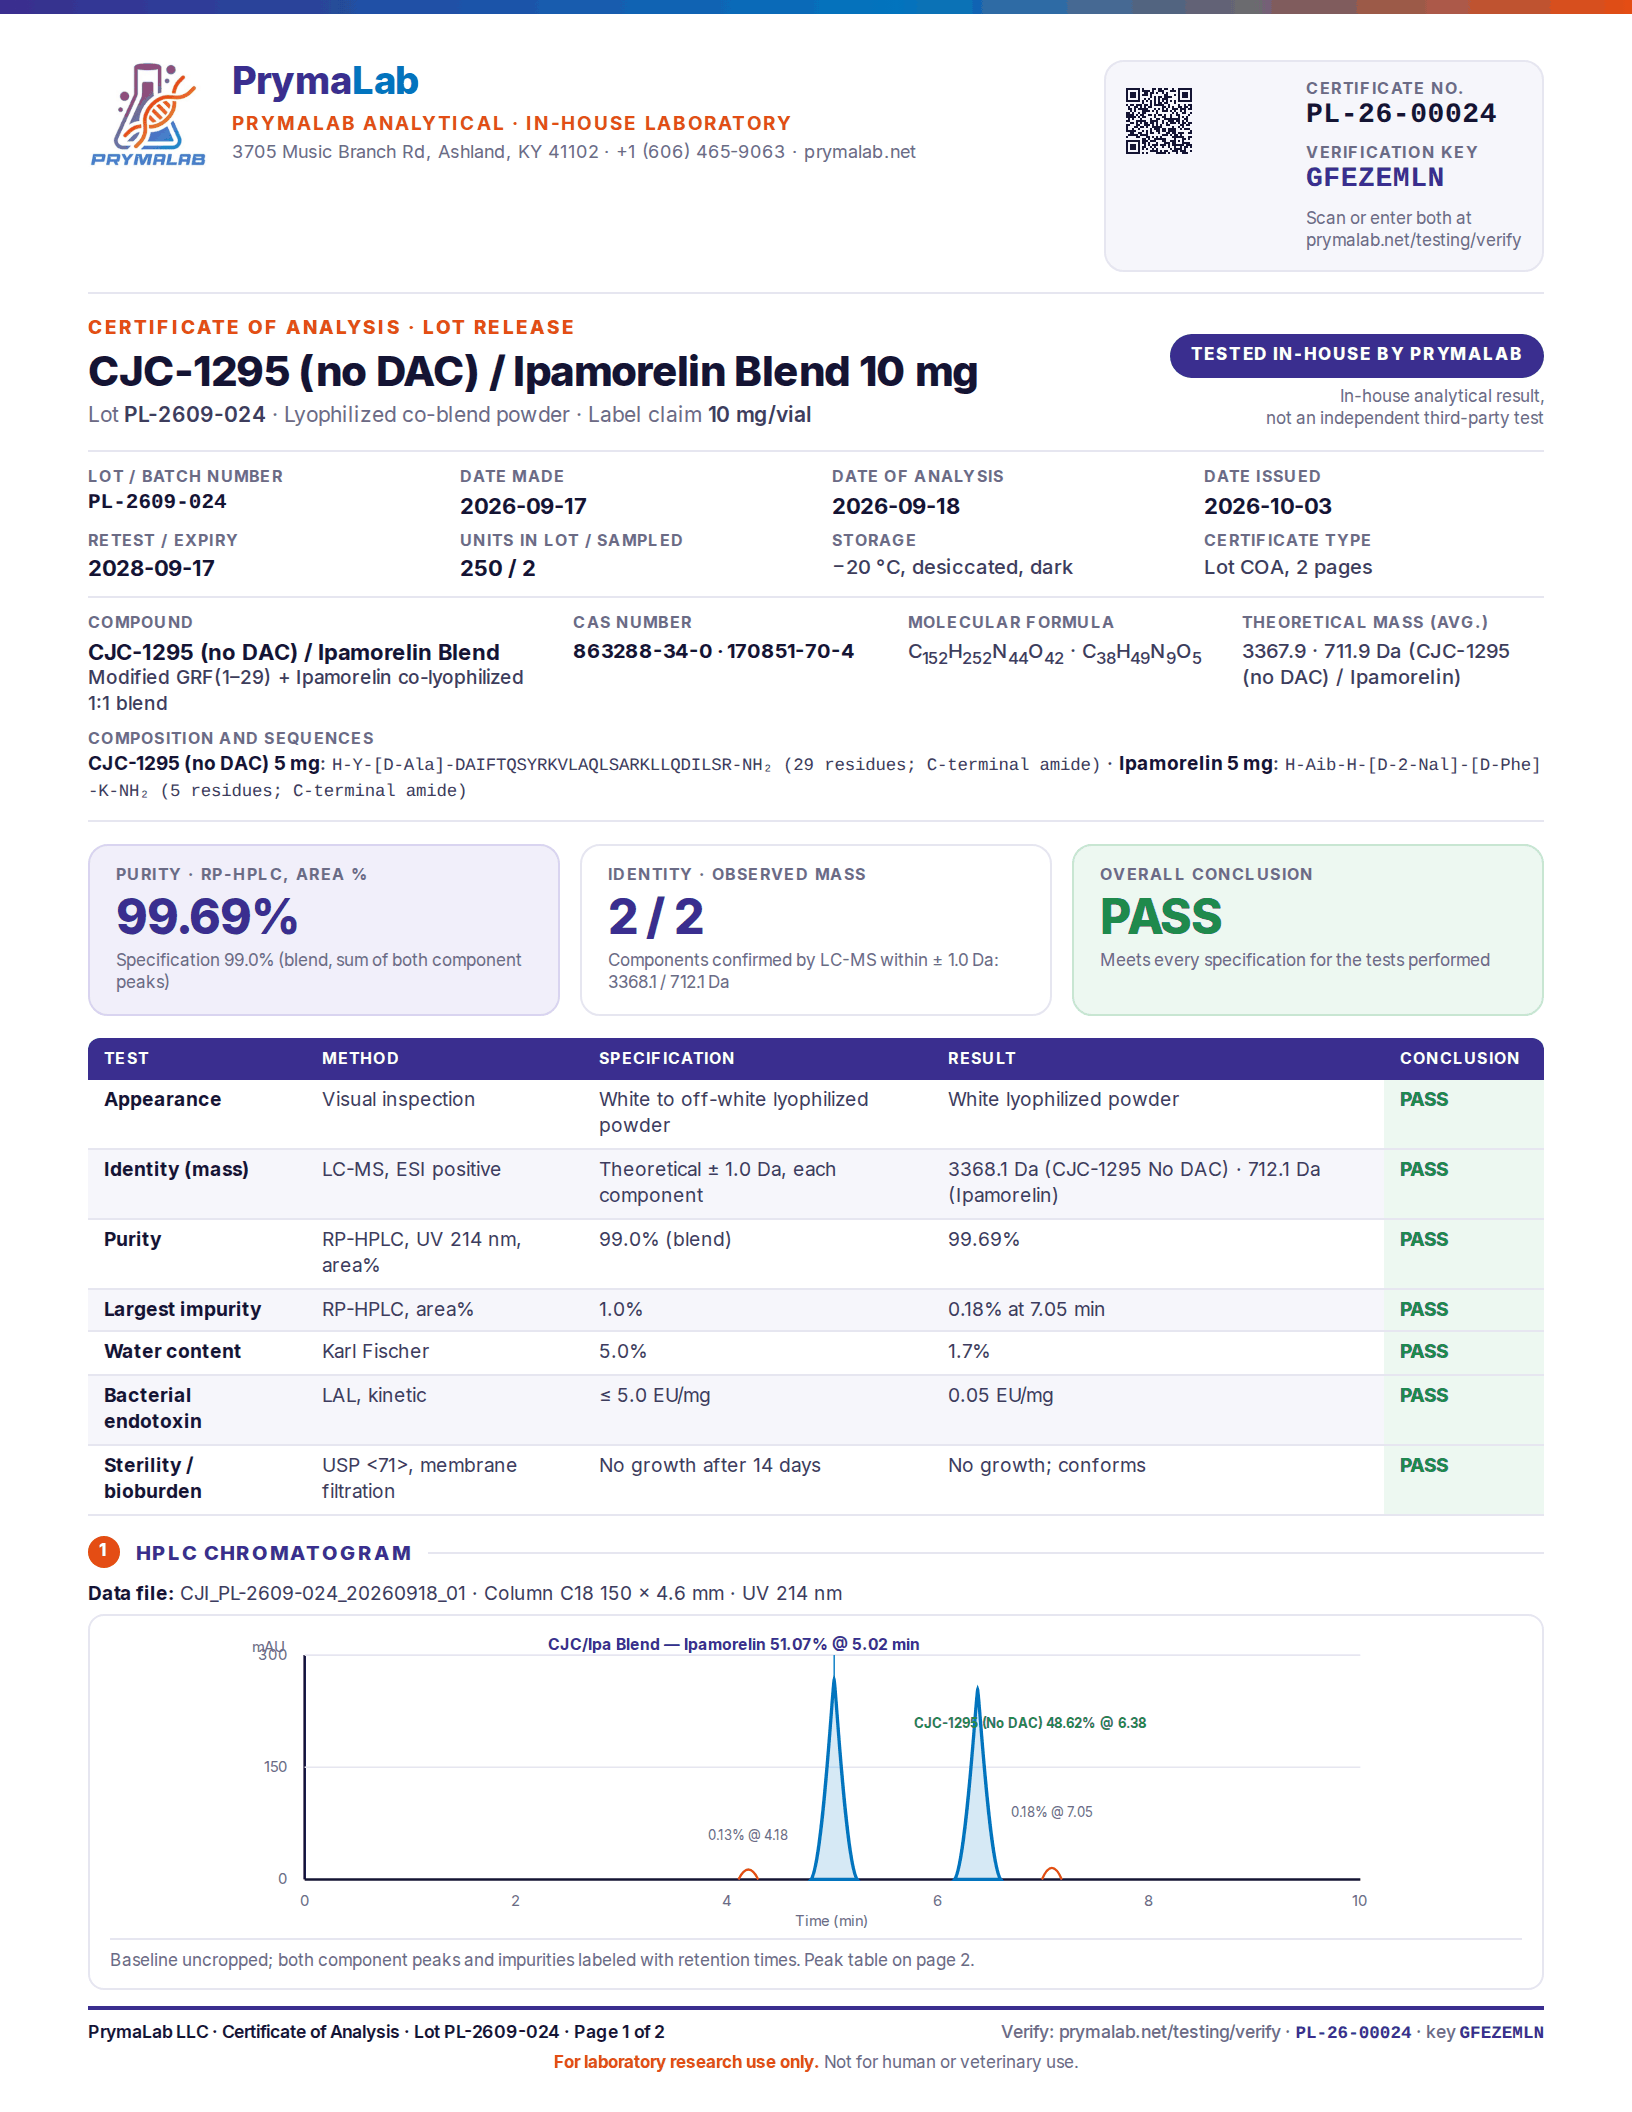Screen dimensions: 1632x2112
Task: Click the impurity label 0.13% @ 4.18
Action: click(x=748, y=1835)
